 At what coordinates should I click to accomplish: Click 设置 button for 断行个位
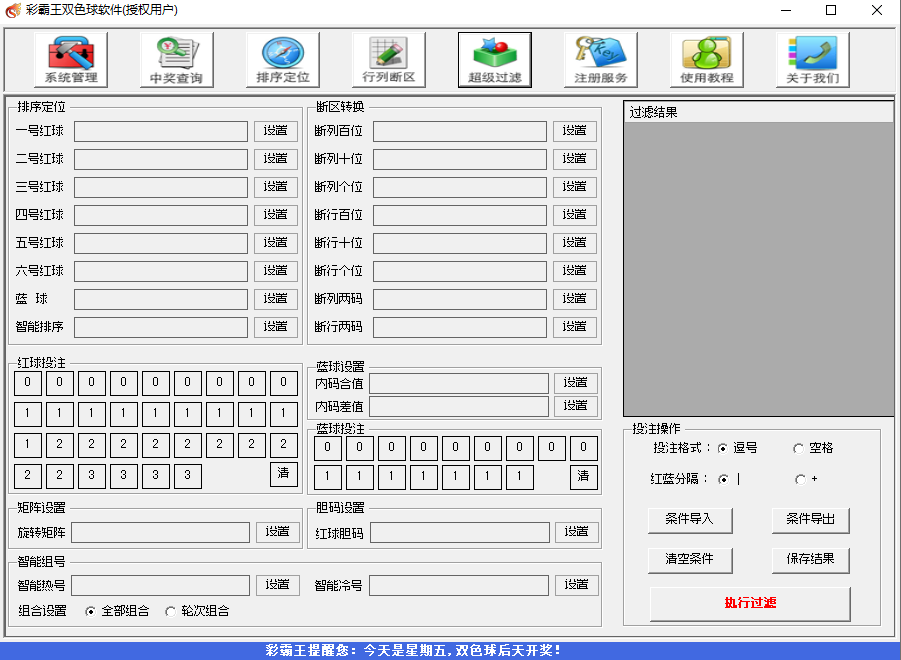575,271
